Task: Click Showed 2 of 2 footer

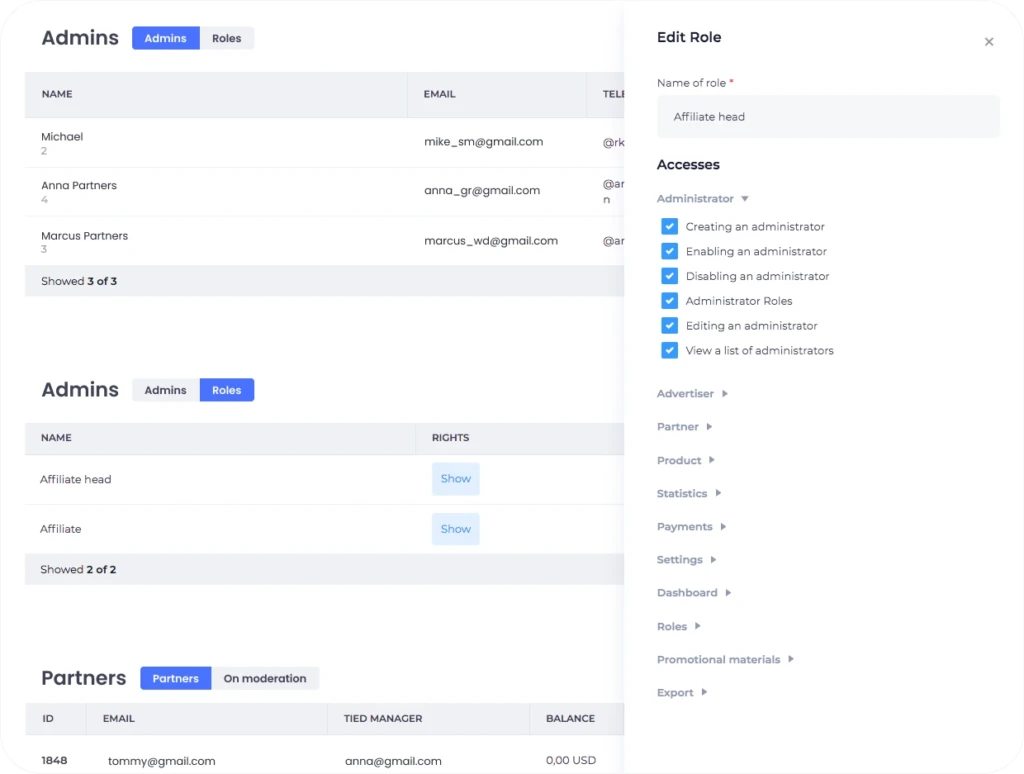Action: 78,570
